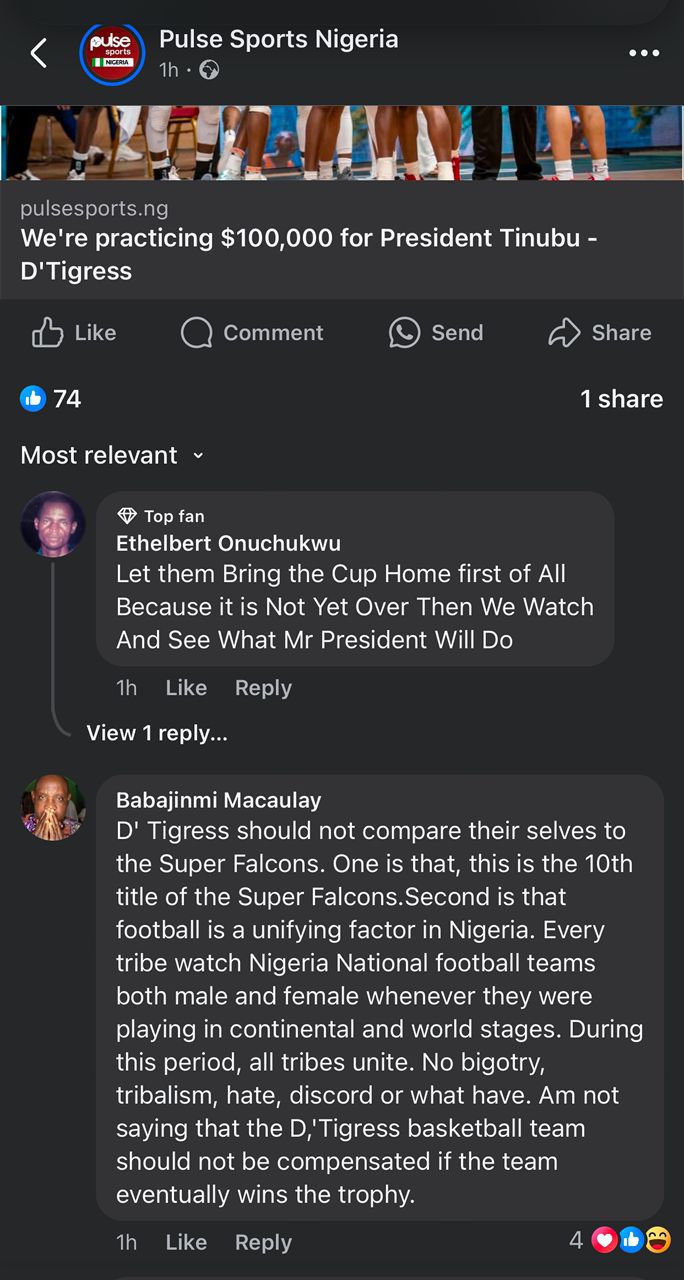Open Babajinmi Macaulay's profile picture
684x1280 pixels.
pos(53,807)
